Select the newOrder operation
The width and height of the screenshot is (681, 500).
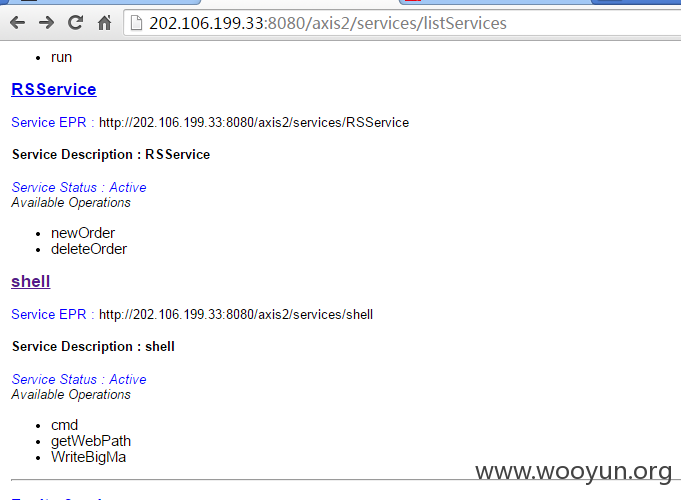[x=83, y=233]
